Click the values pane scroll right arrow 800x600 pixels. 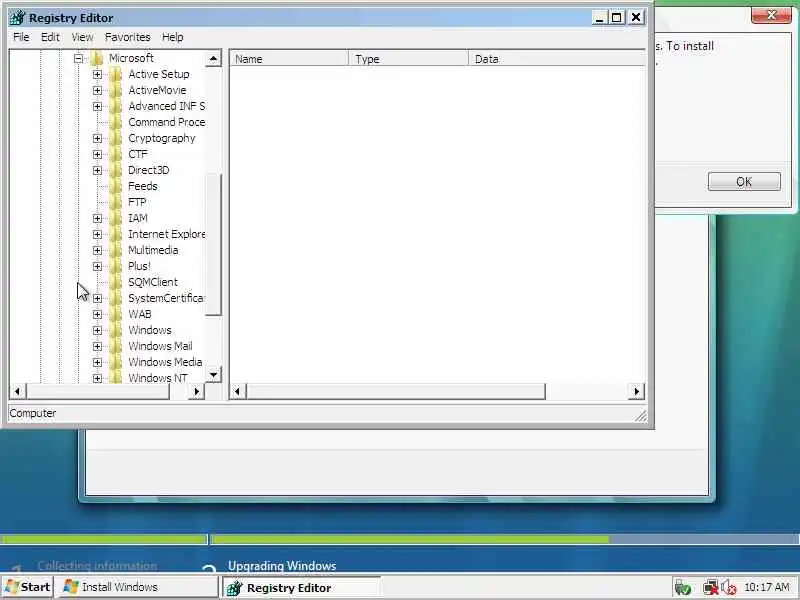click(637, 392)
